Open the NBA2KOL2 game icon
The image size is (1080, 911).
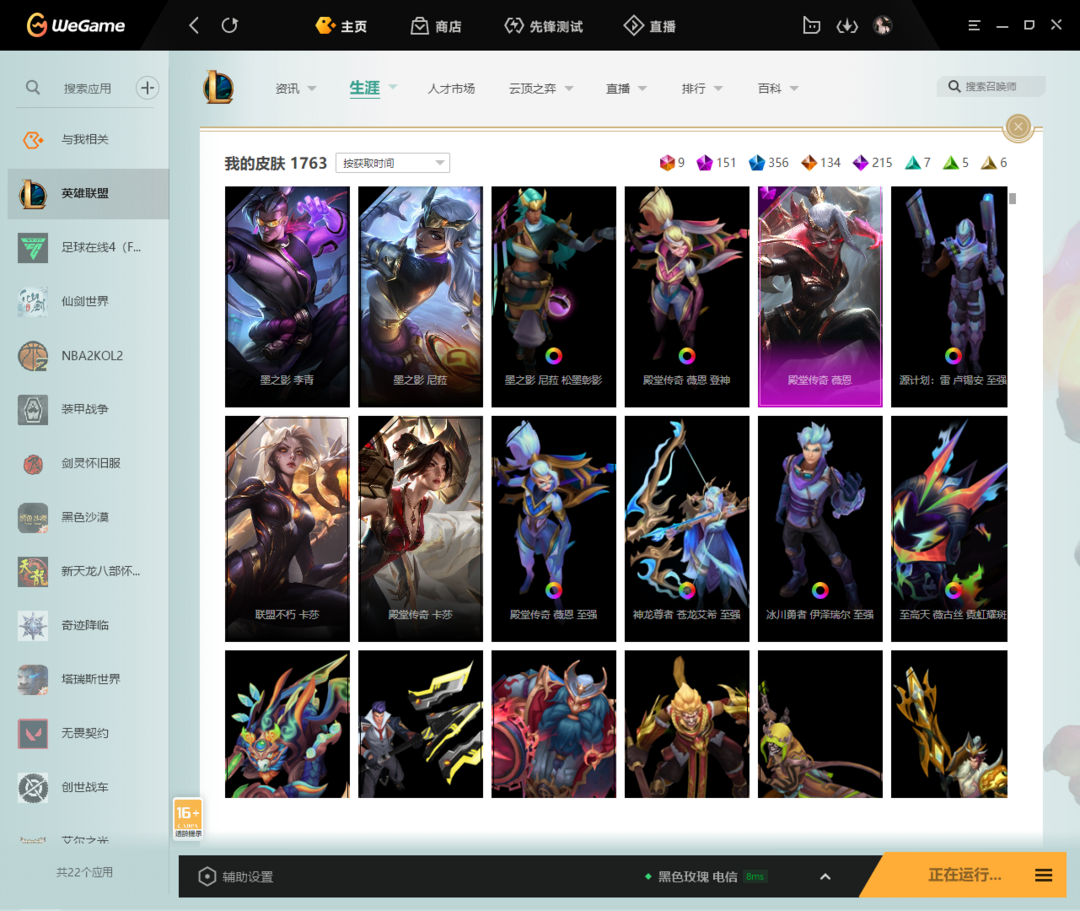[32, 355]
